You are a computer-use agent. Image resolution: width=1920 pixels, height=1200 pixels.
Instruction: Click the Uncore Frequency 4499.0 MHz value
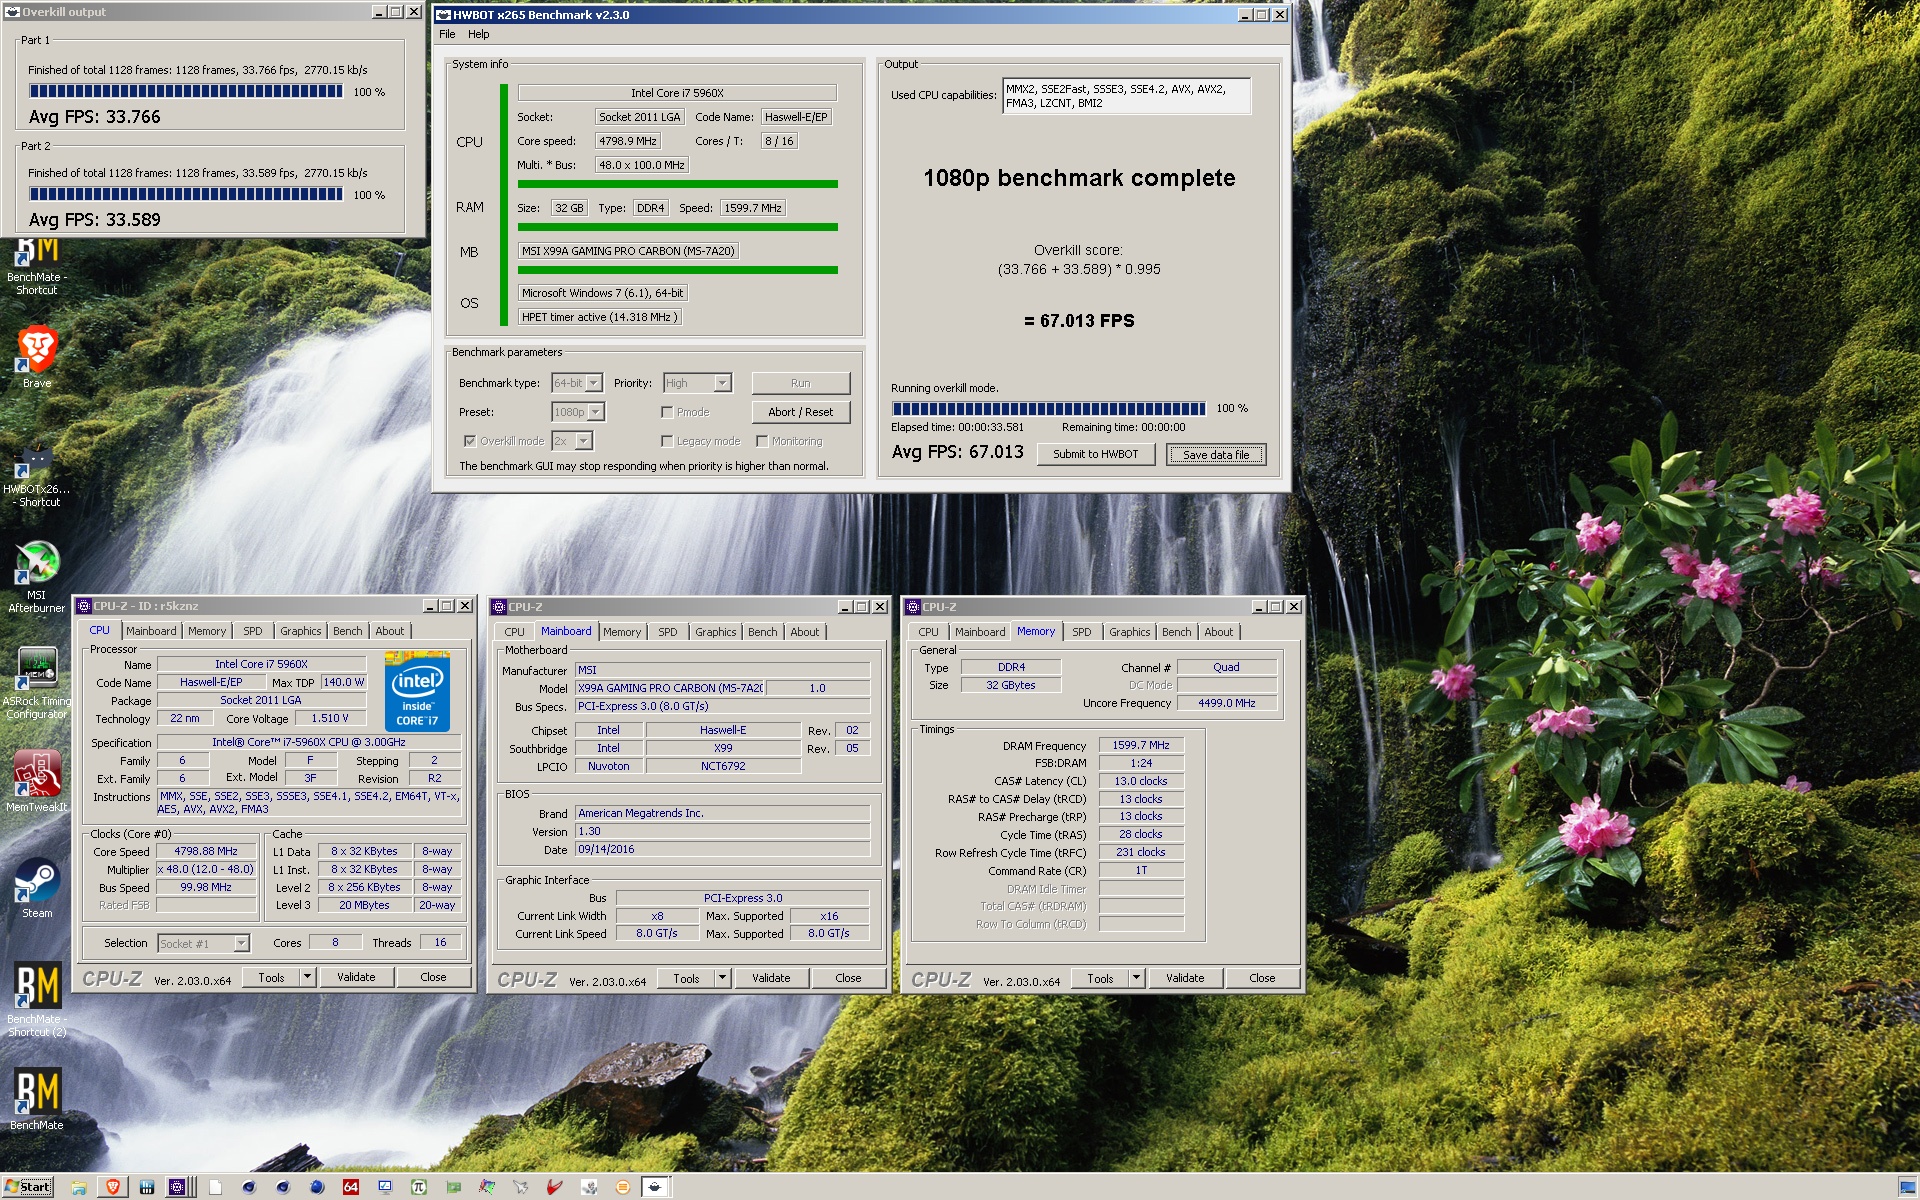tap(1227, 703)
